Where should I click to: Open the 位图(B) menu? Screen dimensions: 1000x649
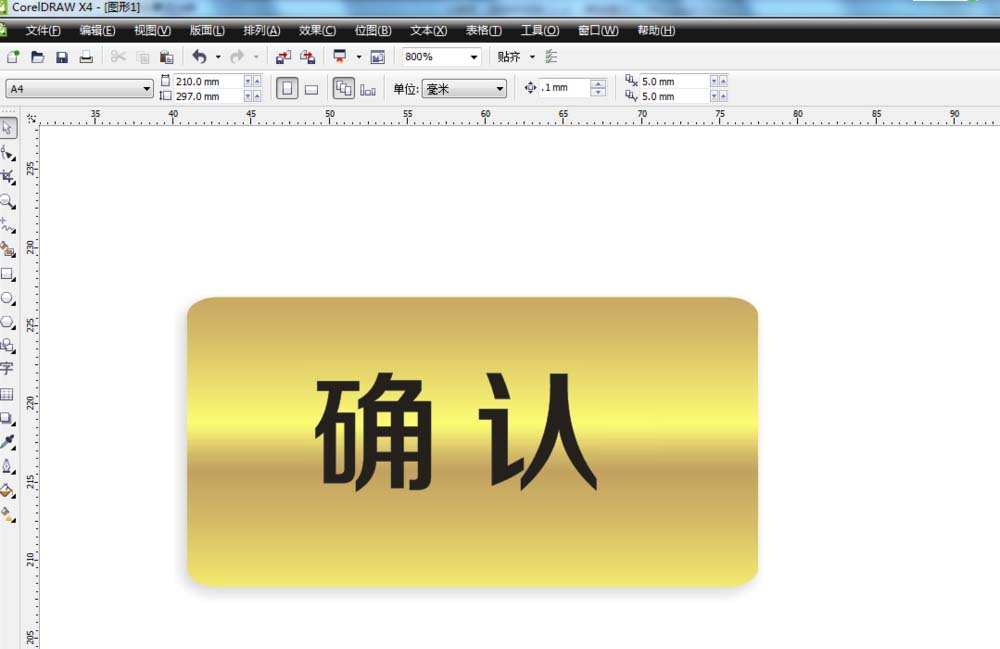(x=372, y=31)
